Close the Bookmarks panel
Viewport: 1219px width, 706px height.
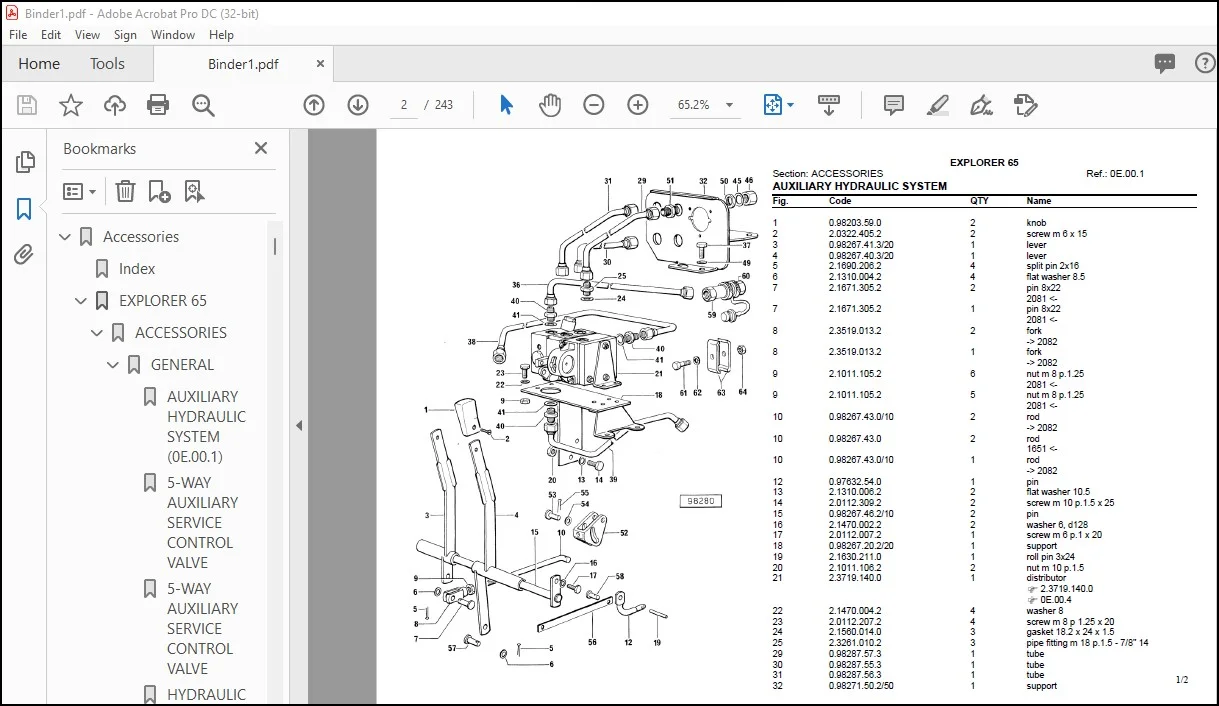[261, 148]
